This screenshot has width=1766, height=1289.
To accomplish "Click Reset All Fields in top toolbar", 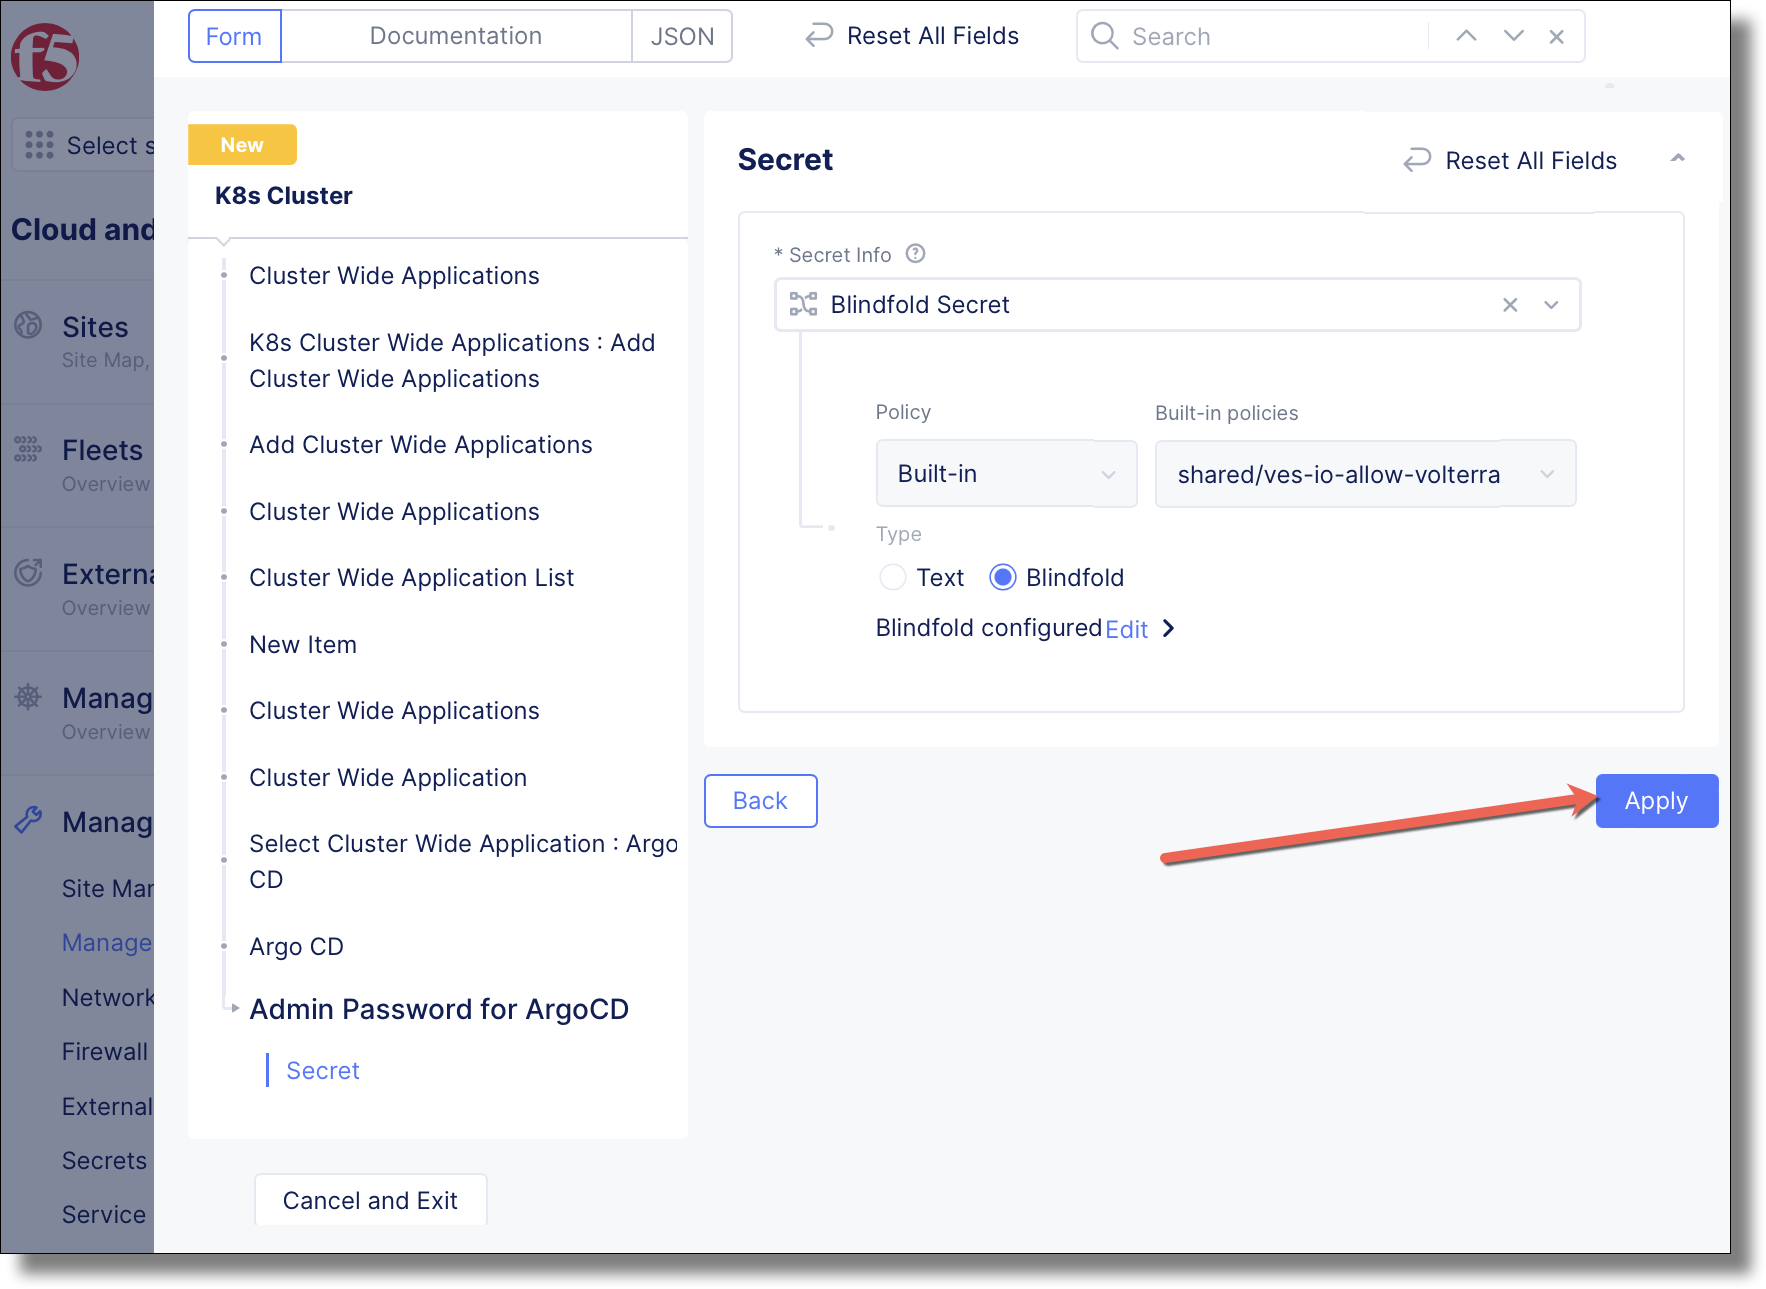I will (912, 36).
